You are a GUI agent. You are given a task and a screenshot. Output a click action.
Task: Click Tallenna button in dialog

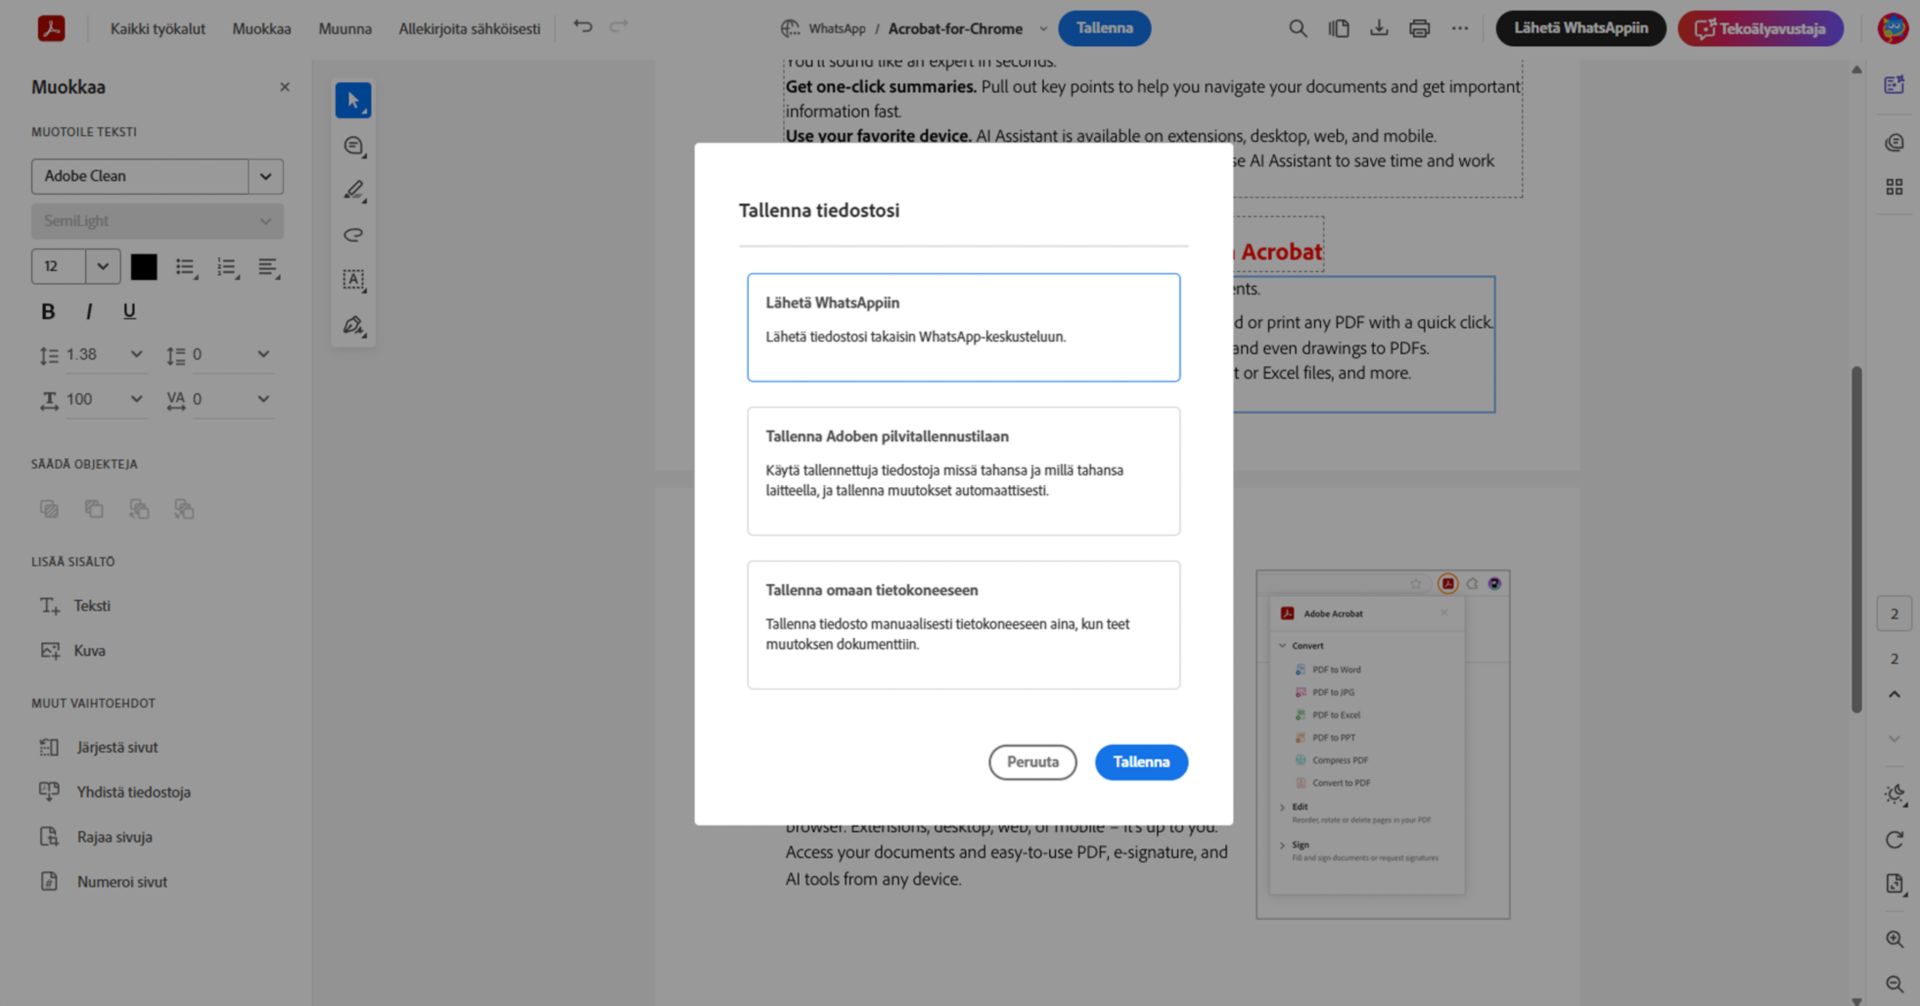click(x=1141, y=762)
